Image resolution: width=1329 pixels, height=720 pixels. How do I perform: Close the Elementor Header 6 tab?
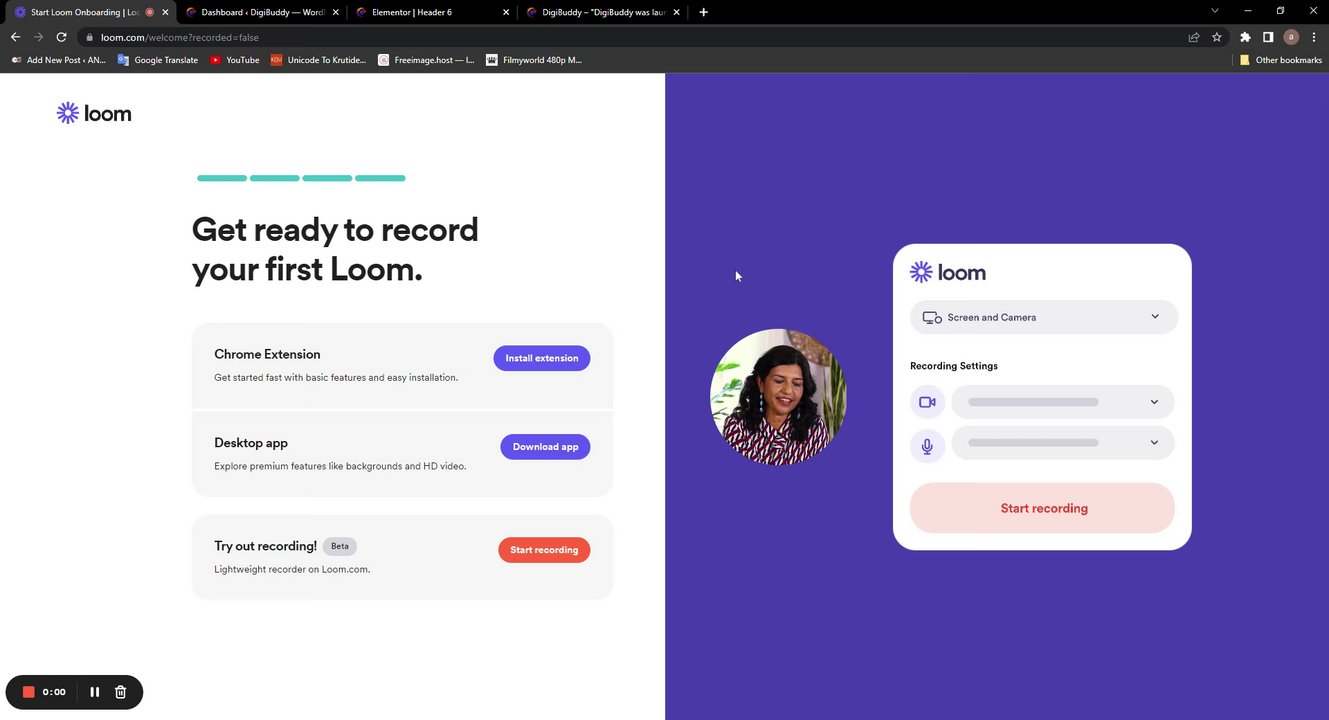pos(506,12)
